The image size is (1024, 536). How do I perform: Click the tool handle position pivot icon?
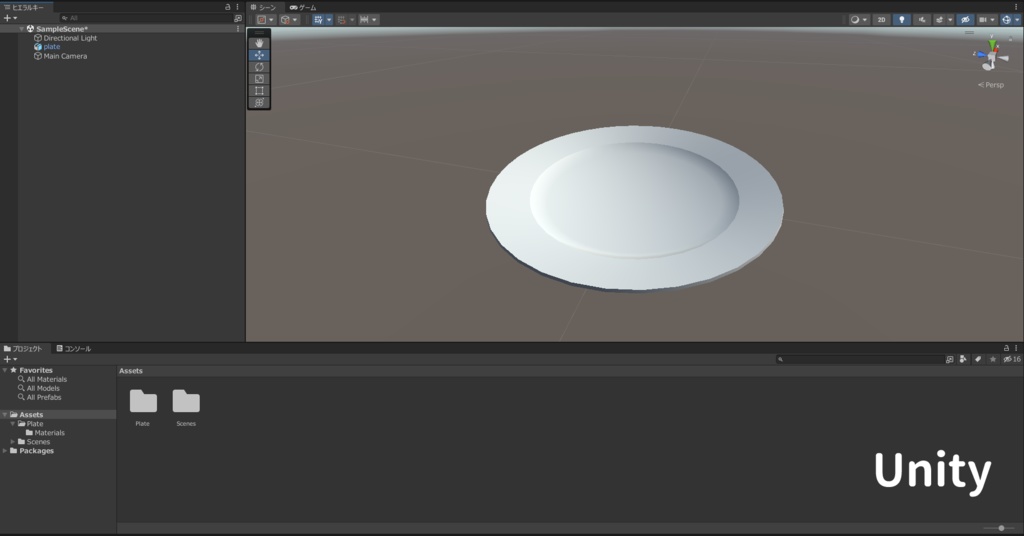point(261,20)
